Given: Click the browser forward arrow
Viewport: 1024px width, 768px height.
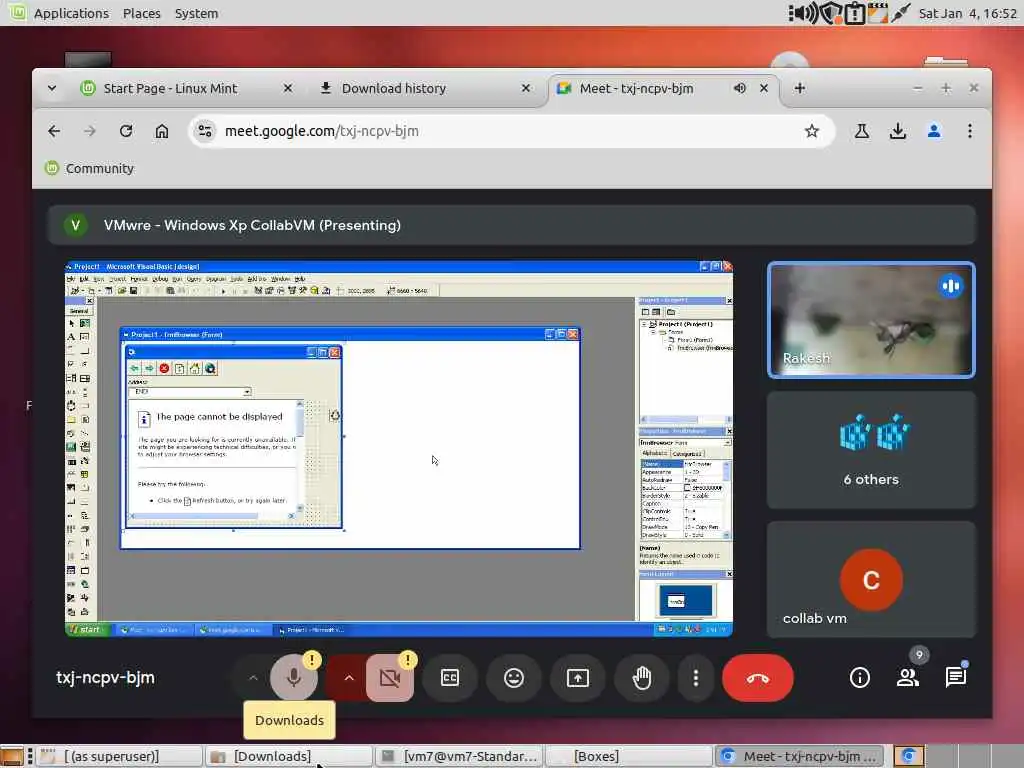Looking at the screenshot, I should (x=90, y=131).
